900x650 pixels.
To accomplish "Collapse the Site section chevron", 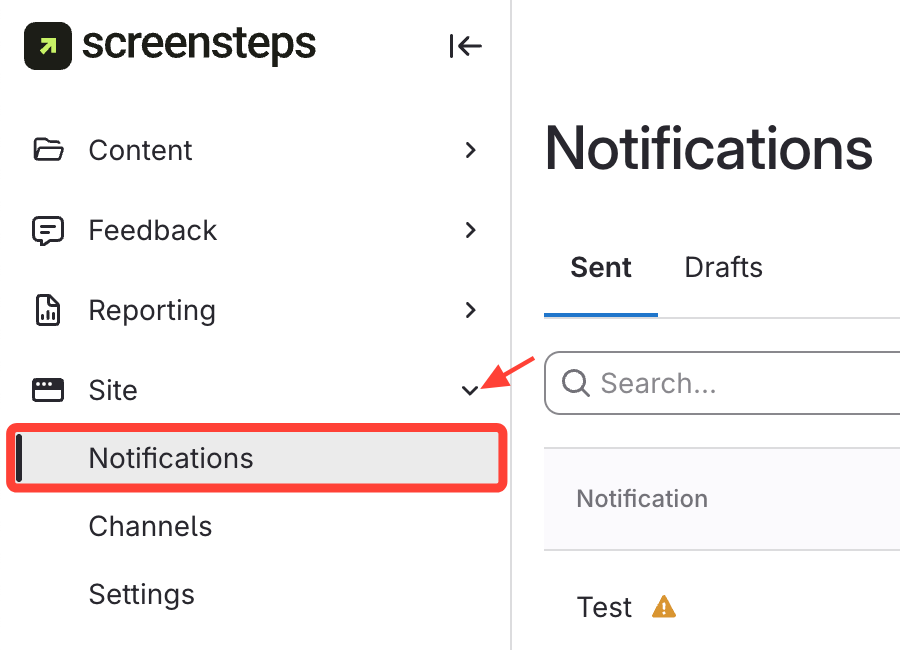I will (x=470, y=390).
